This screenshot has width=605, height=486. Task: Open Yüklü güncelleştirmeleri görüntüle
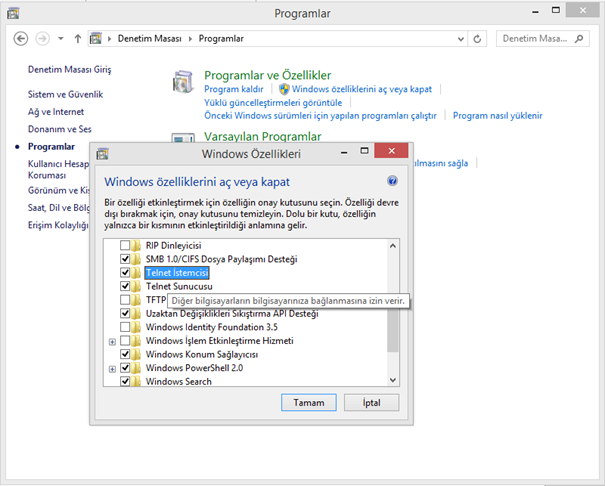pos(273,103)
